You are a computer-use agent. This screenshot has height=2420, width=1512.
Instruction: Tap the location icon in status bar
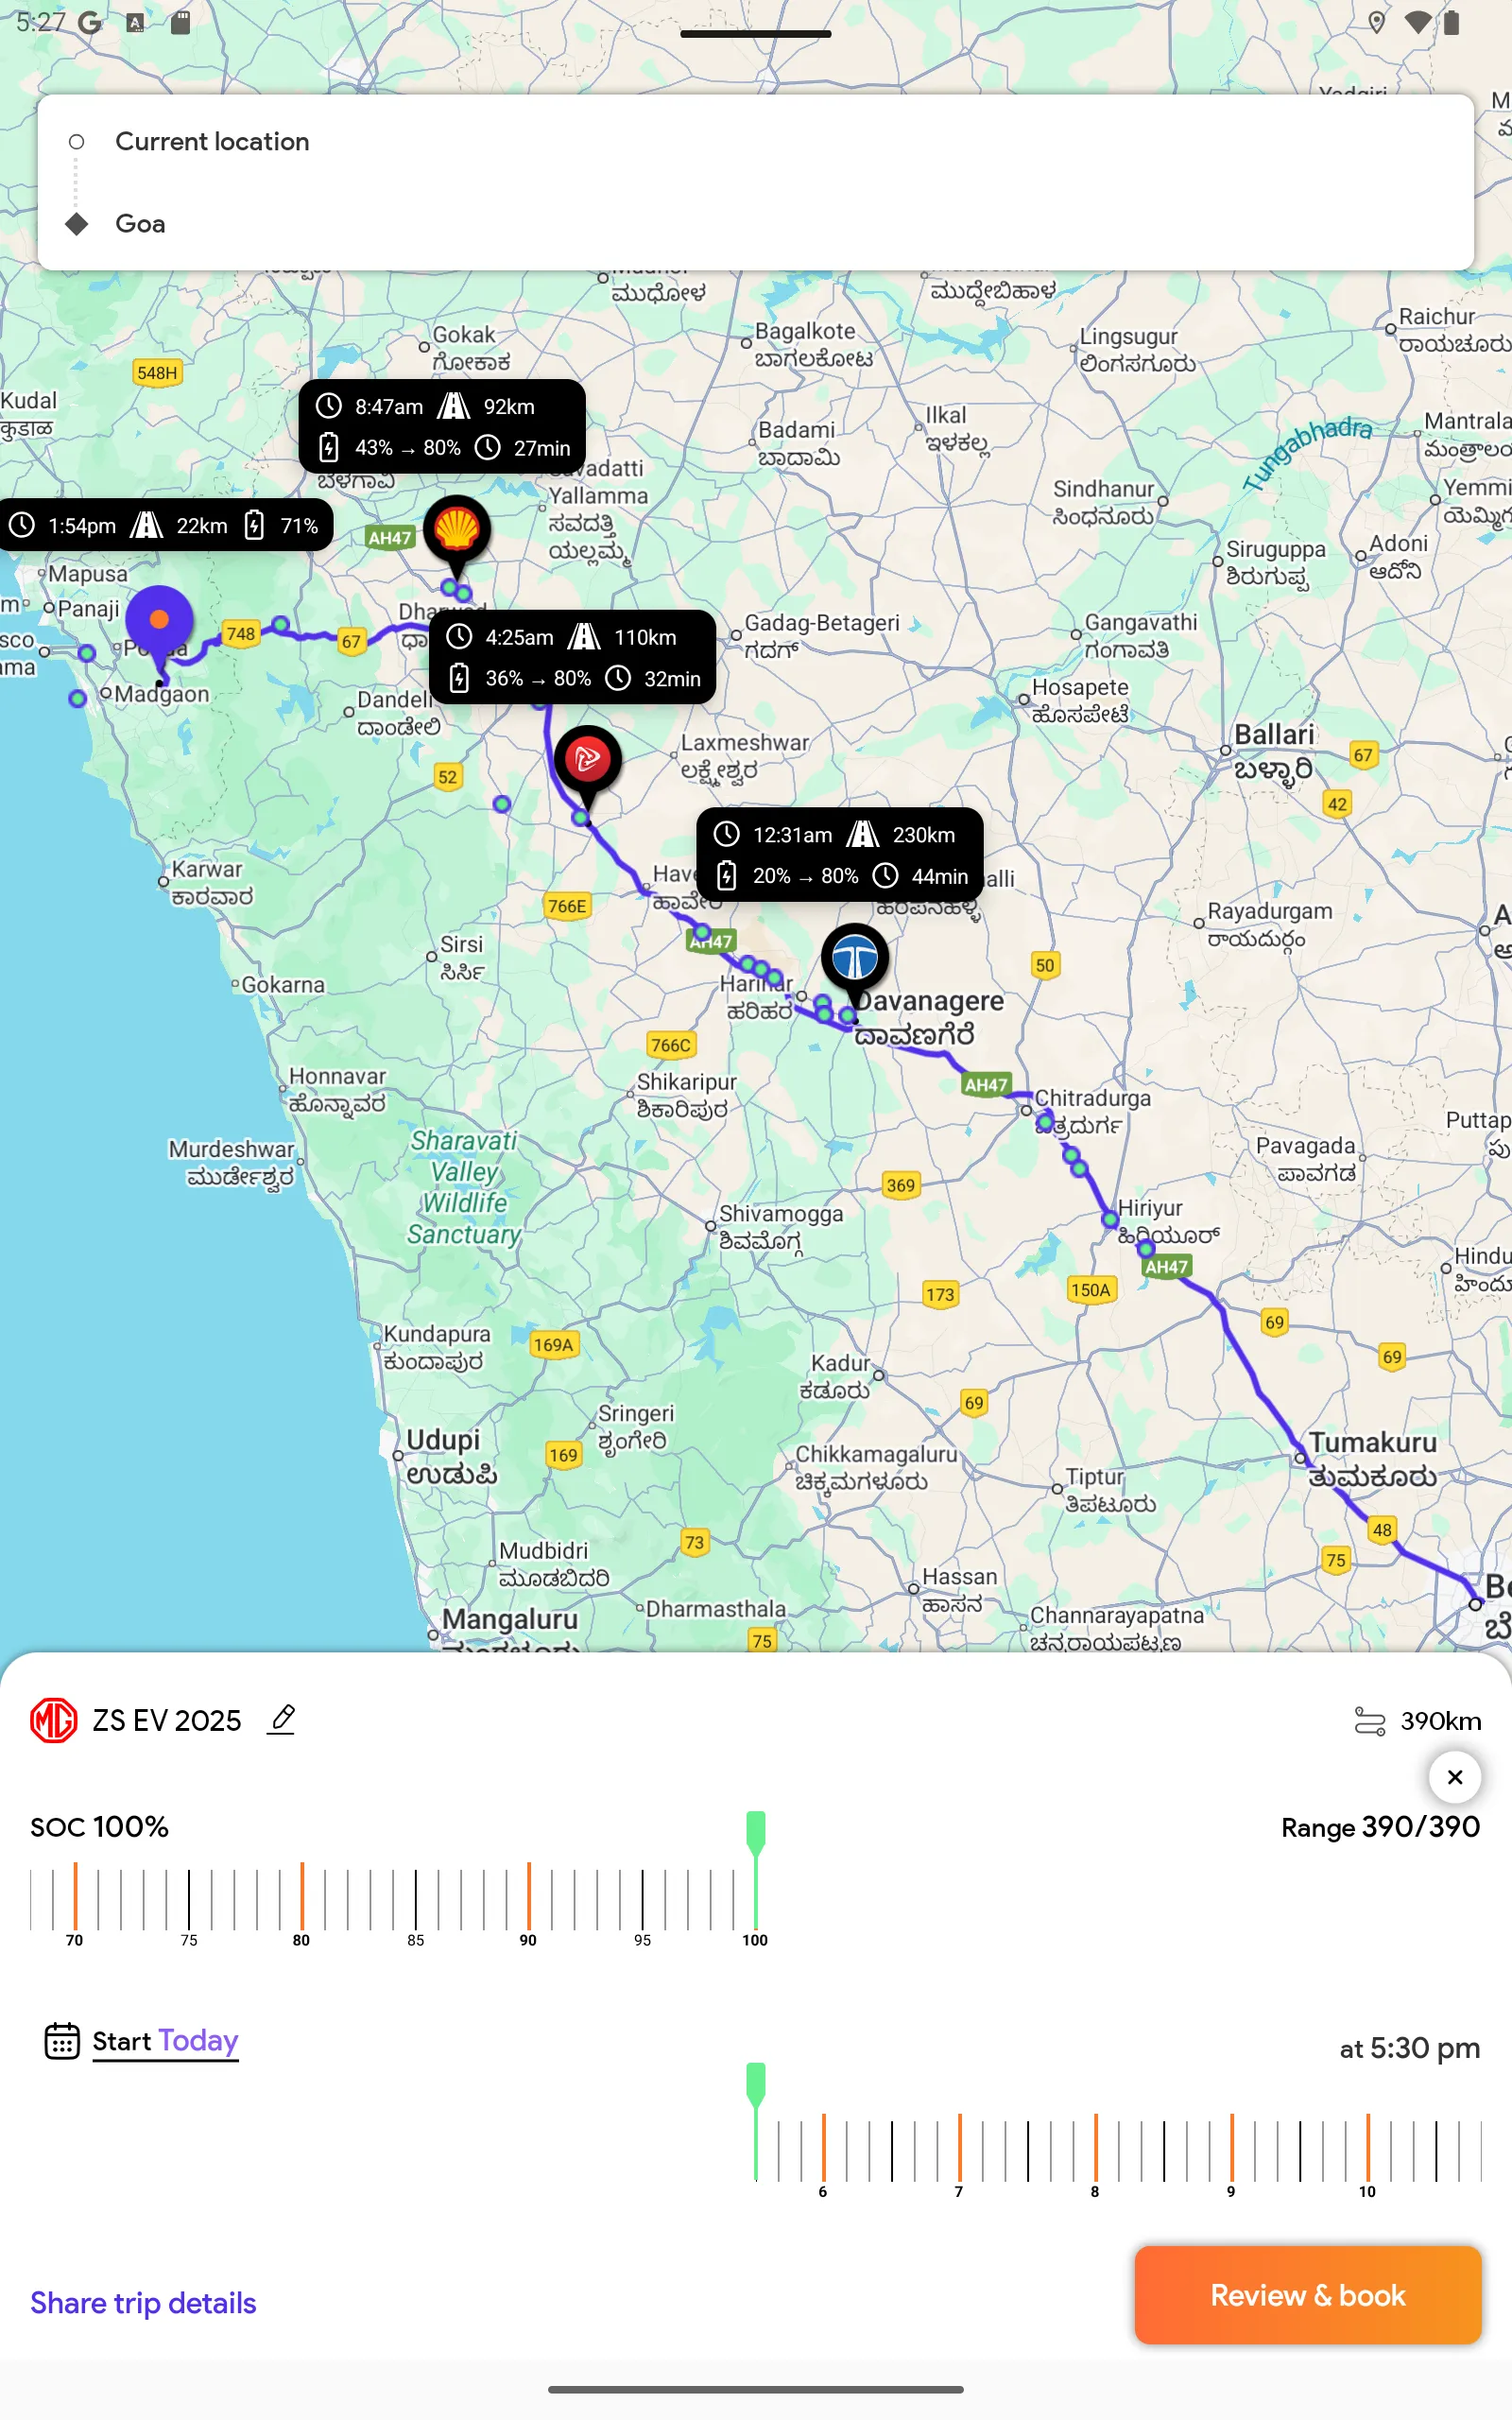pyautogui.click(x=1377, y=22)
